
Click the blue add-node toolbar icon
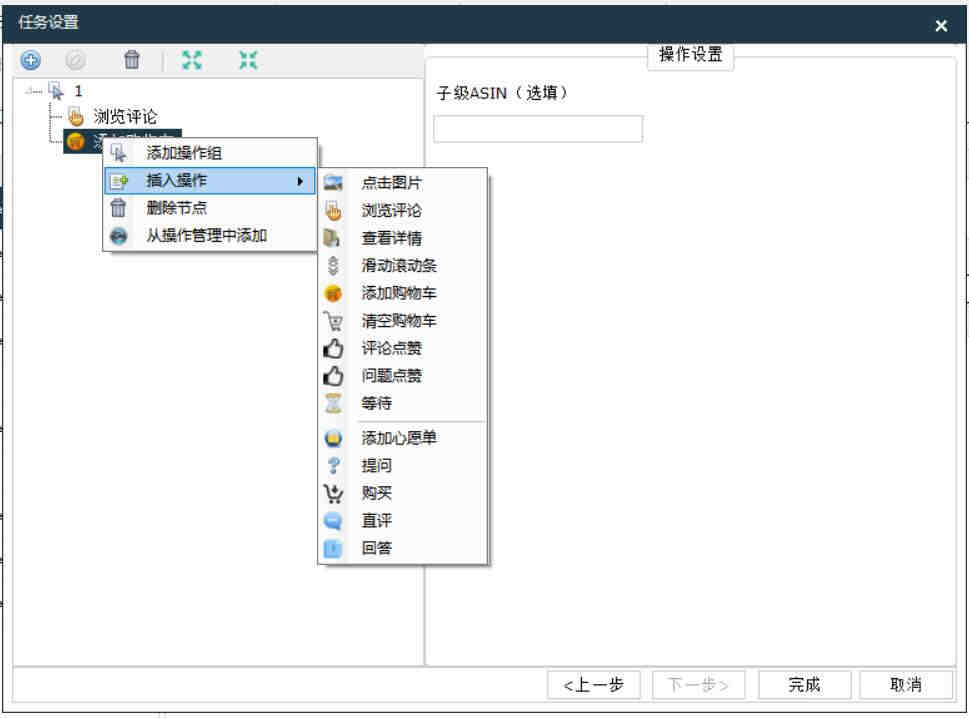[x=31, y=60]
